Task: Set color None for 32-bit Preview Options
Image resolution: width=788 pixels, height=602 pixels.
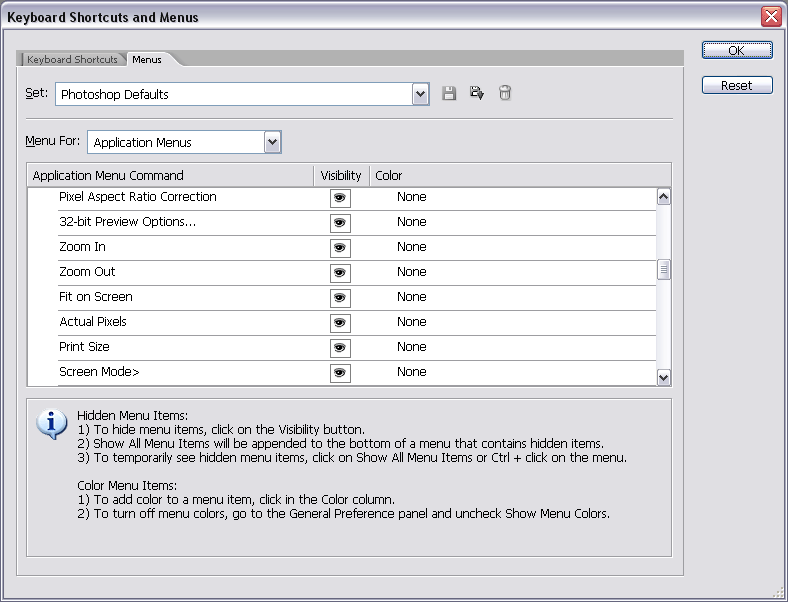Action: 411,222
